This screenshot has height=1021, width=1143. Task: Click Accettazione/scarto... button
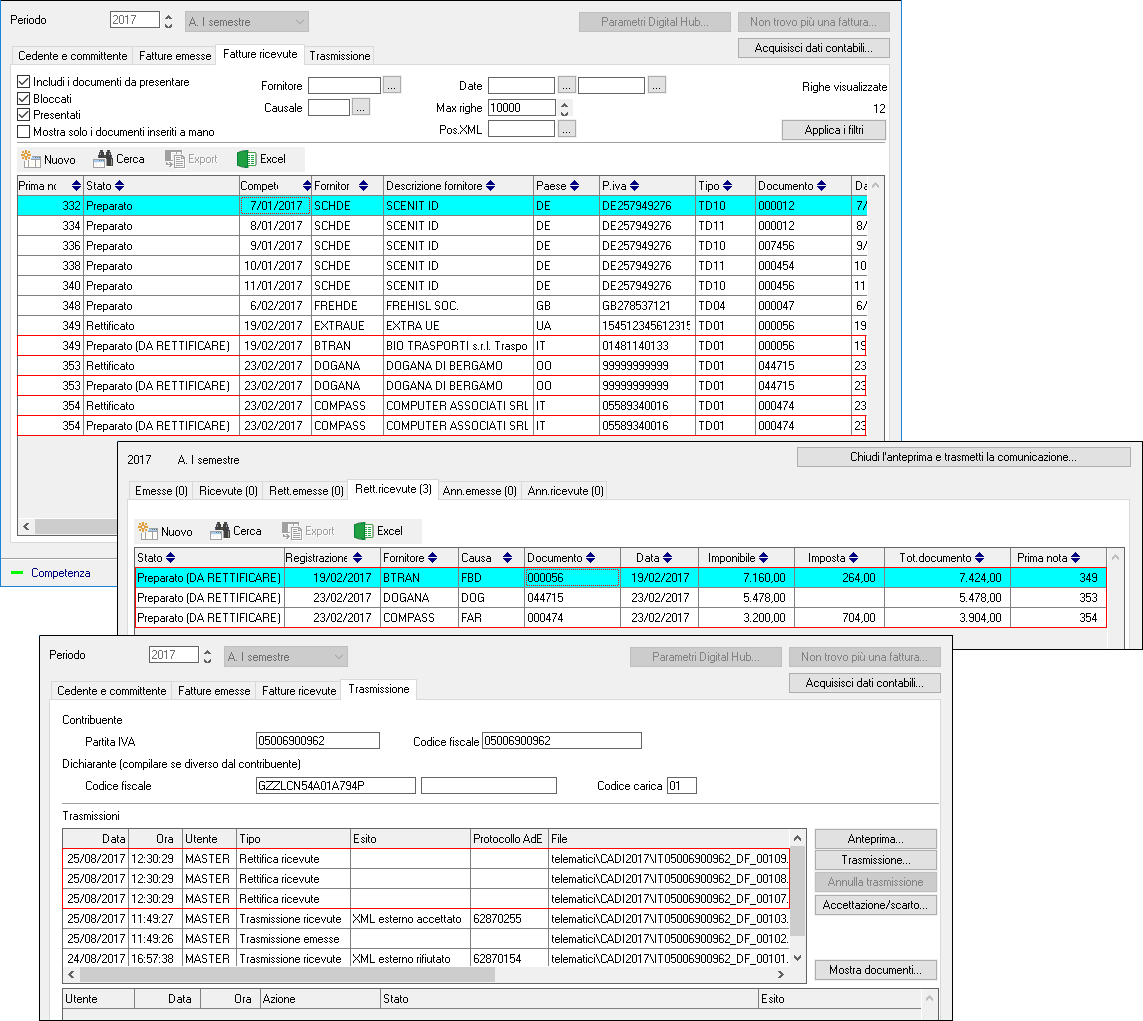click(875, 904)
